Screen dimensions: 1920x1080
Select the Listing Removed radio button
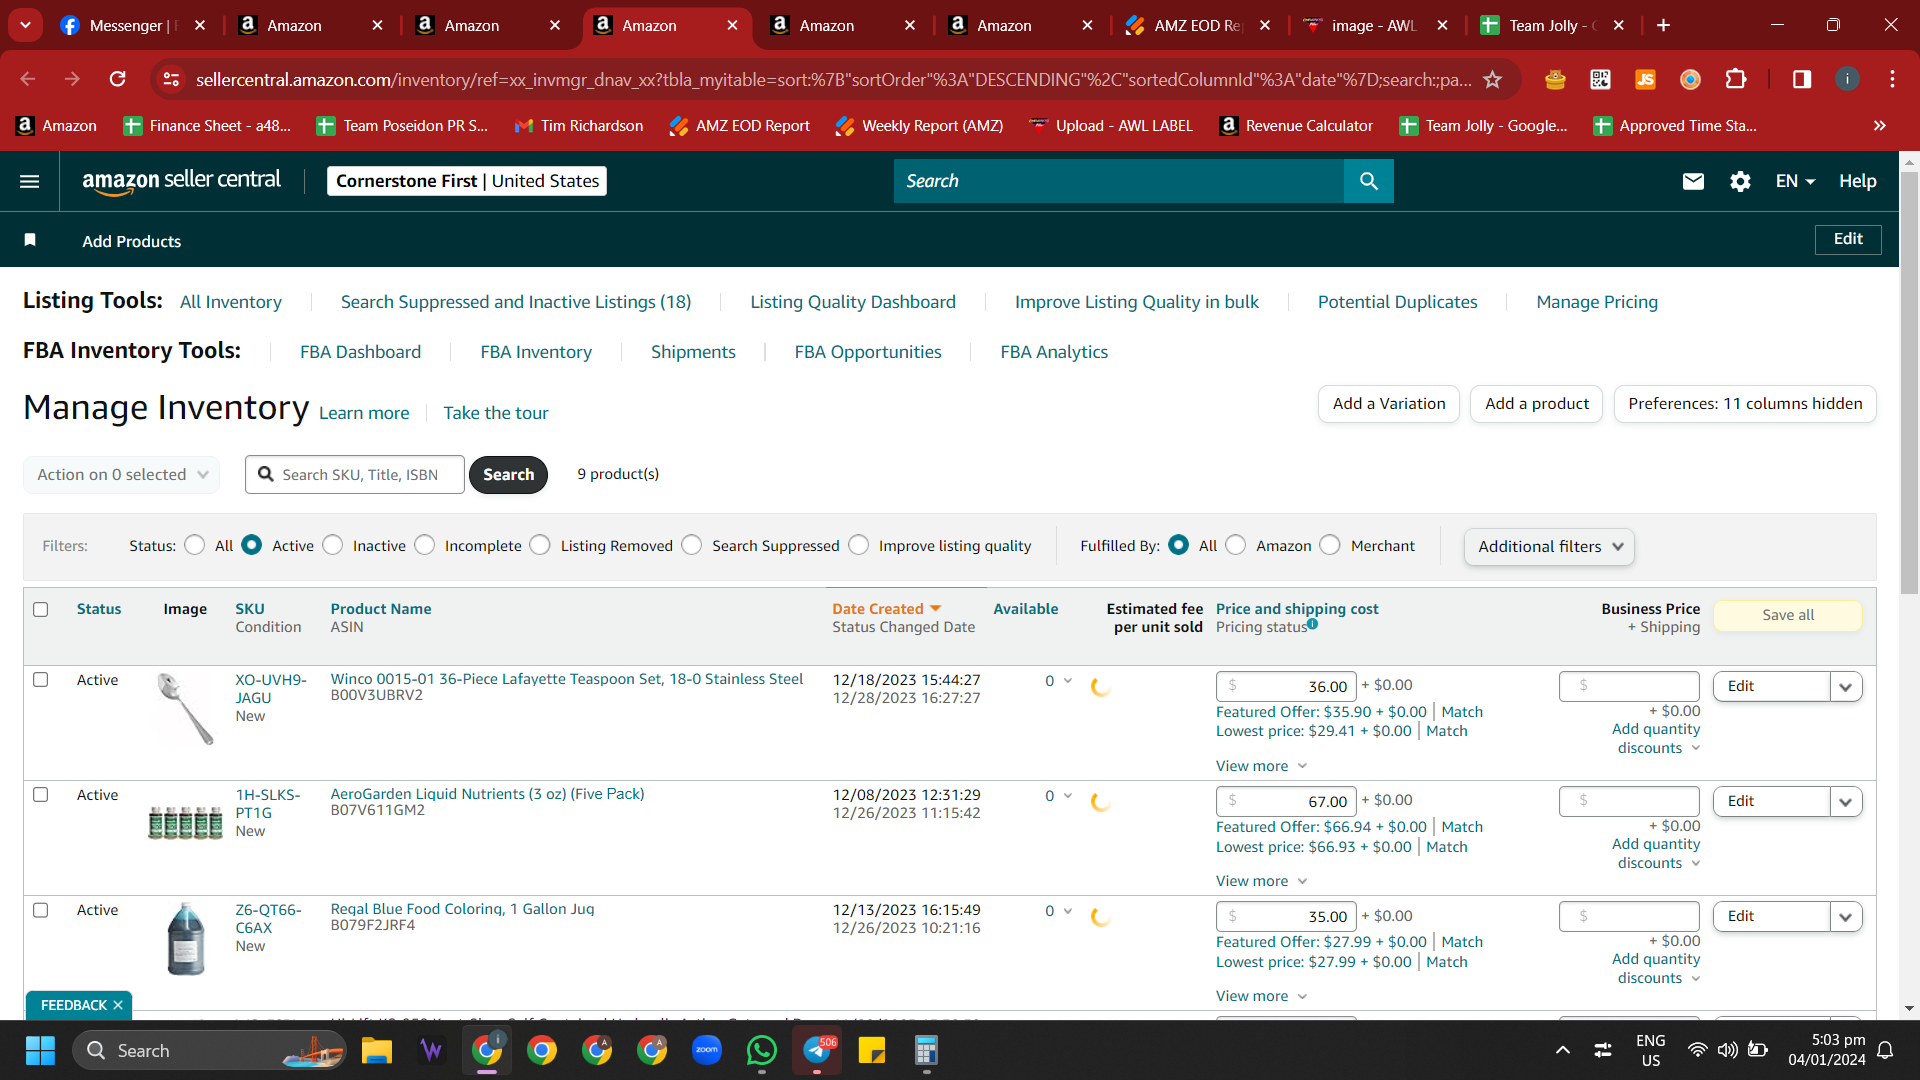540,545
